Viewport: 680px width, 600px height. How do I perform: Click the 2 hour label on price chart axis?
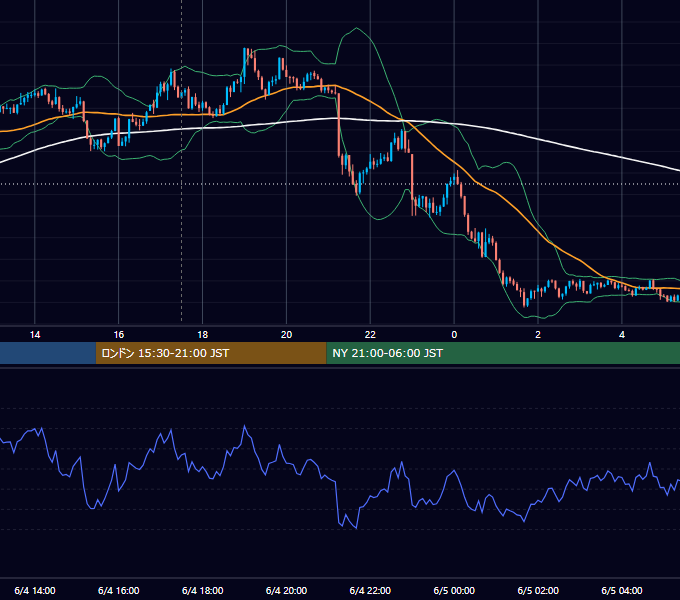pyautogui.click(x=538, y=335)
